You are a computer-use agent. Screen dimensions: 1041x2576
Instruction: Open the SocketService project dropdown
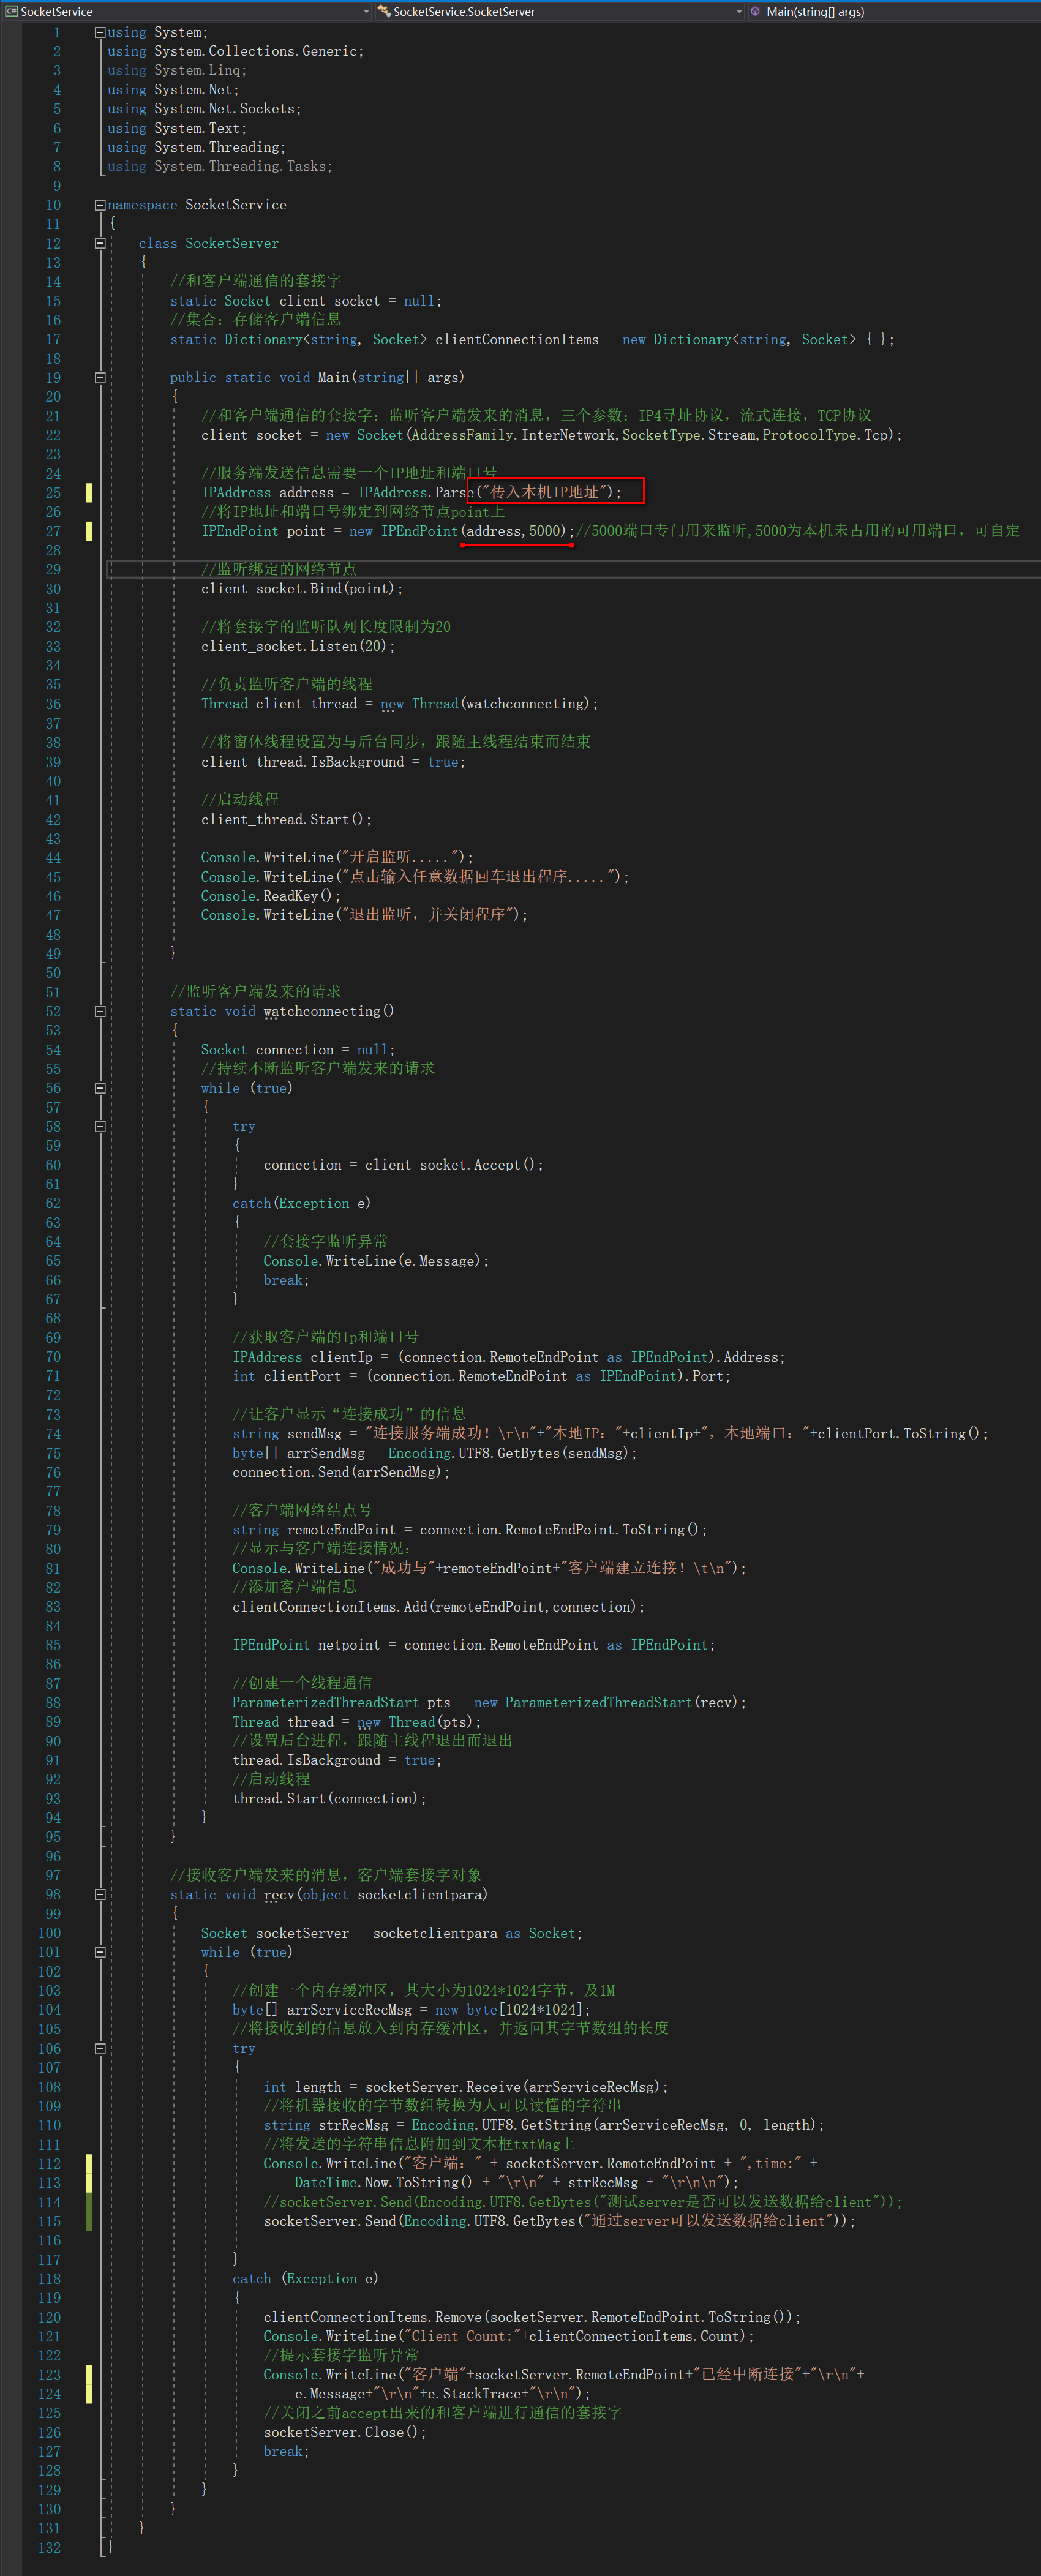pyautogui.click(x=366, y=12)
